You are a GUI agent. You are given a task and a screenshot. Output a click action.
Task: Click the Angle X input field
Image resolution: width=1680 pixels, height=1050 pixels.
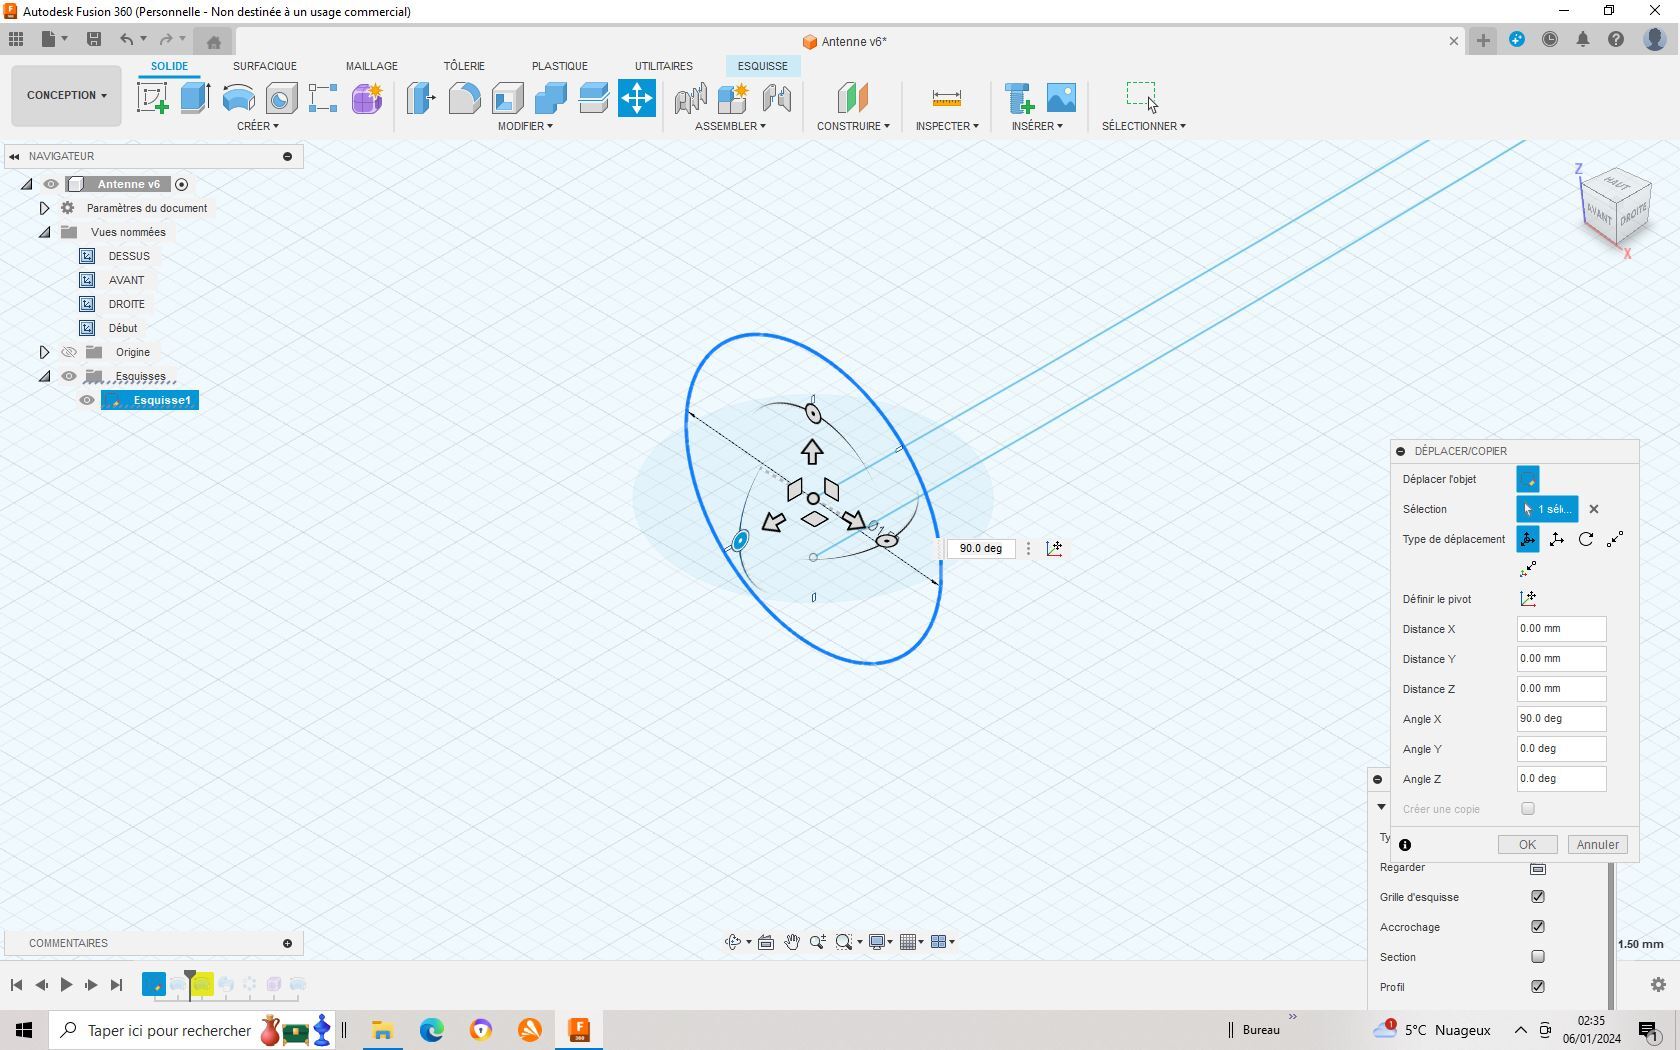click(x=1561, y=719)
